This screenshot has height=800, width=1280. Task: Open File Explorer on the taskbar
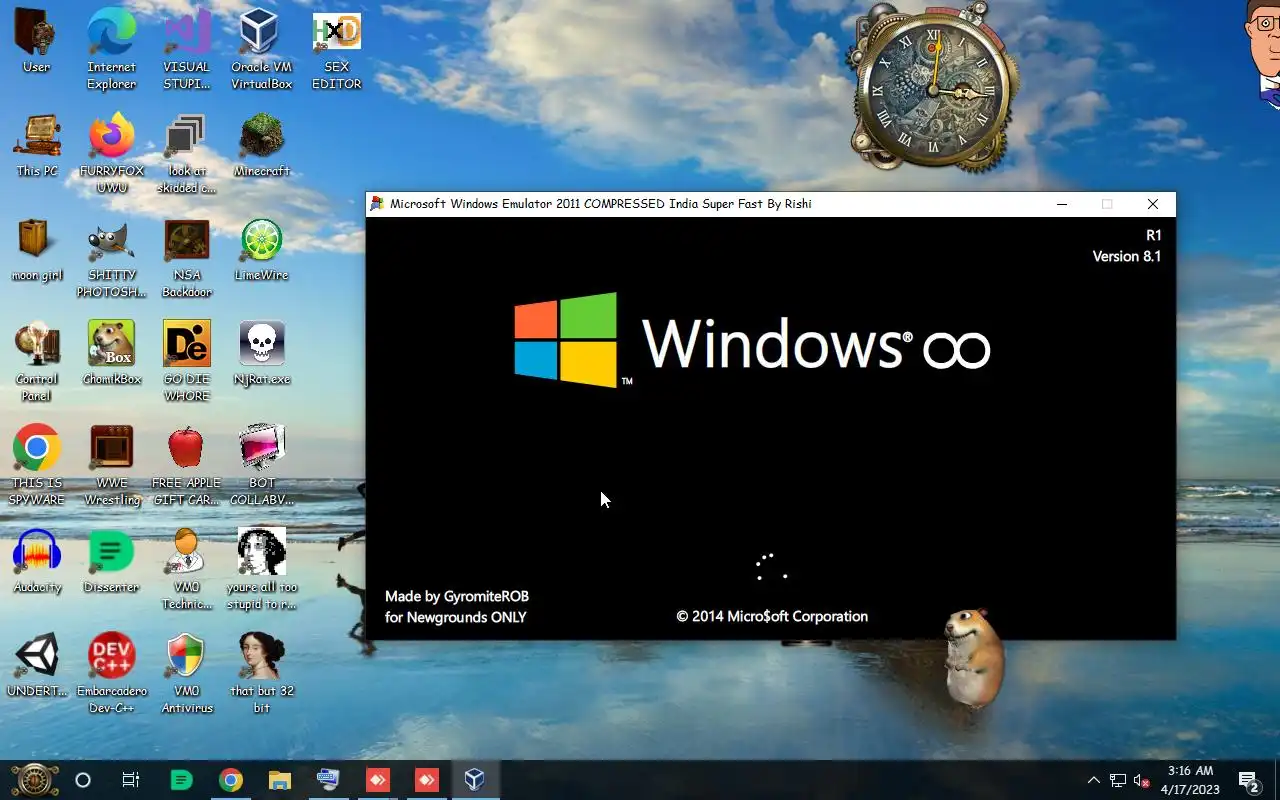click(x=279, y=780)
